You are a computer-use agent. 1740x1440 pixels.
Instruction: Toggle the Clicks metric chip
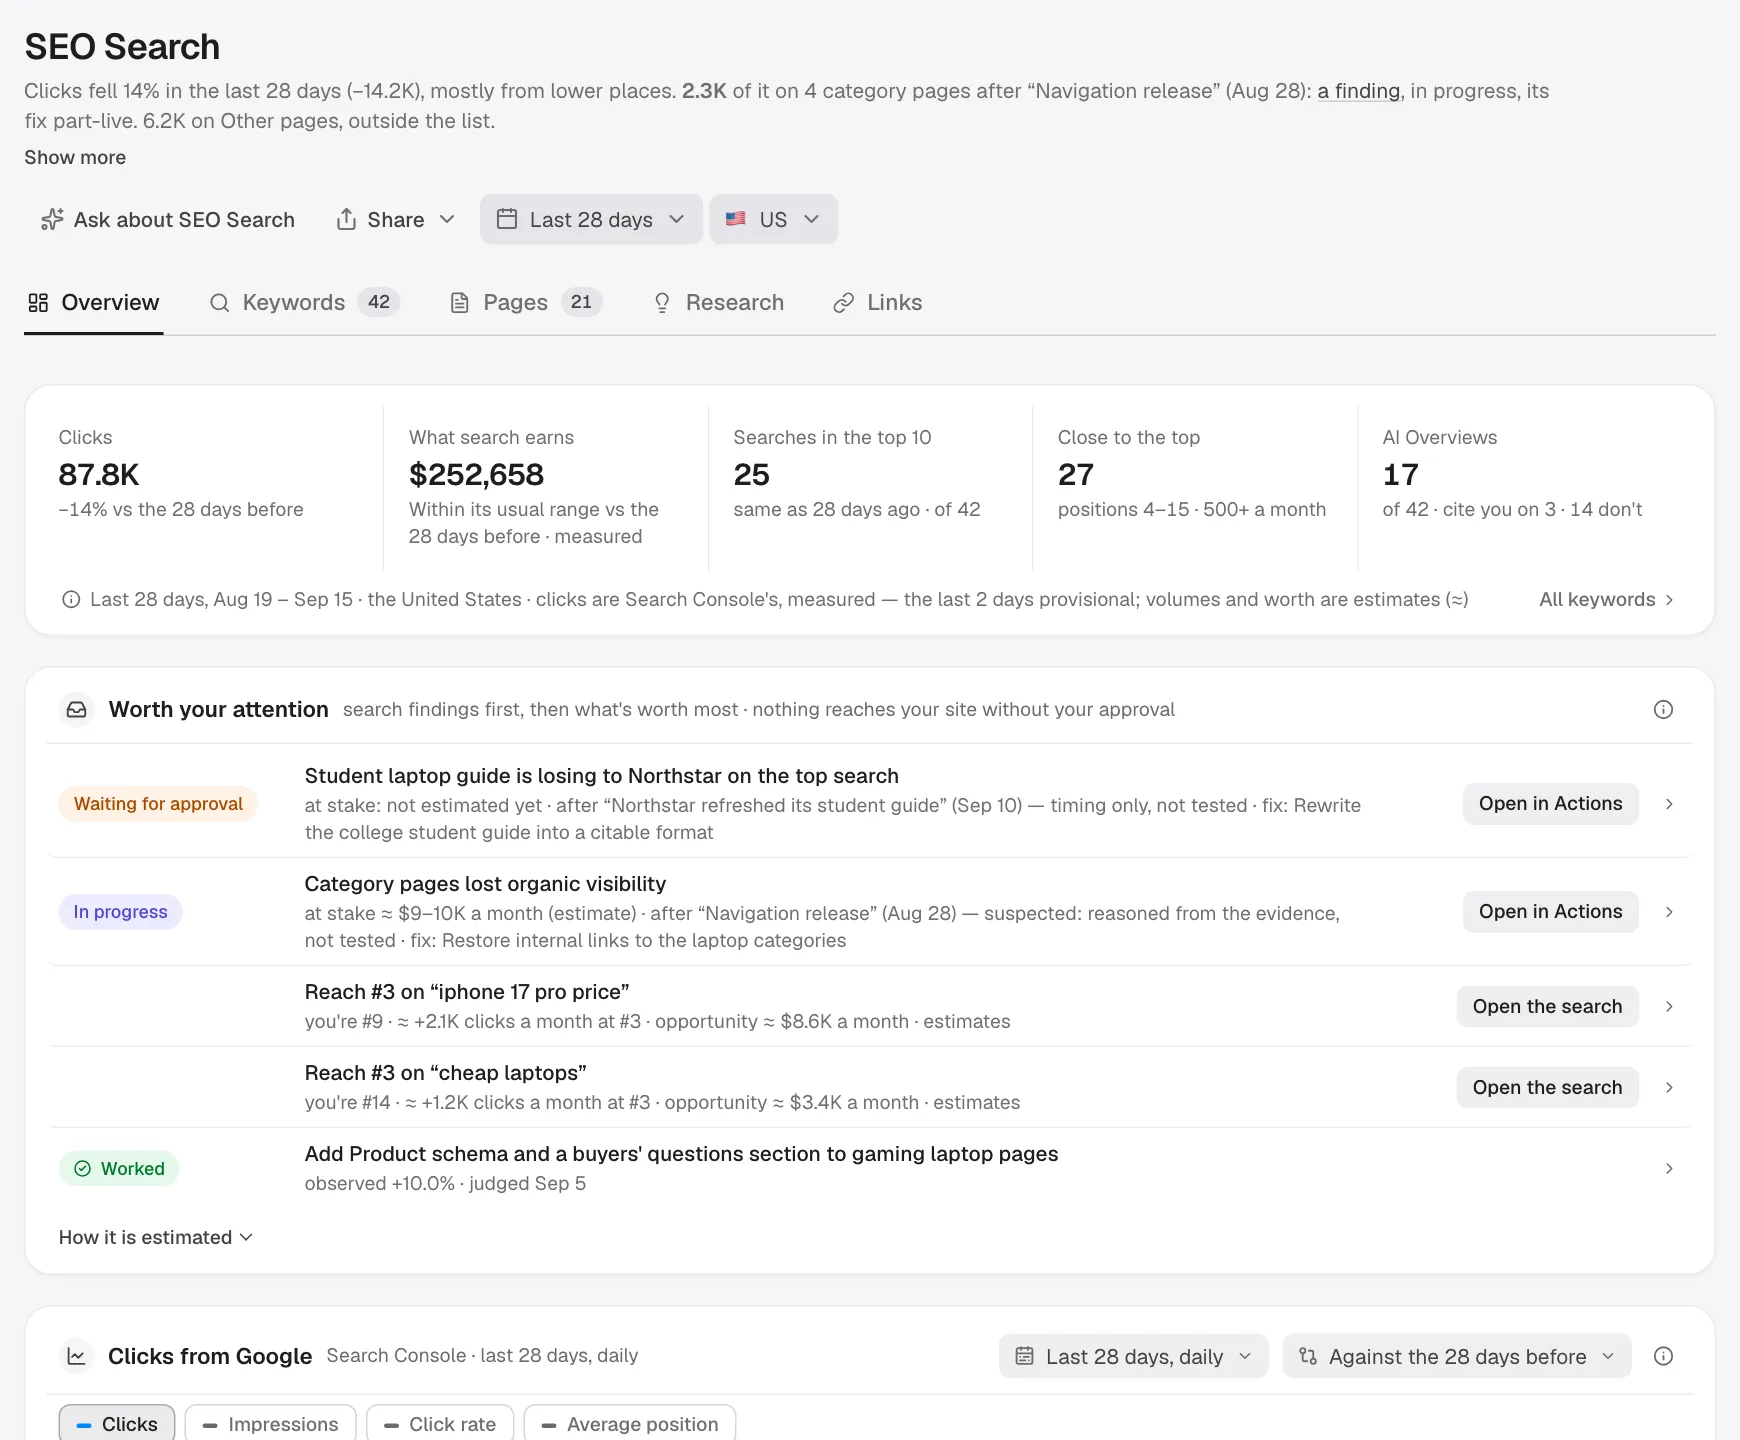(x=117, y=1423)
